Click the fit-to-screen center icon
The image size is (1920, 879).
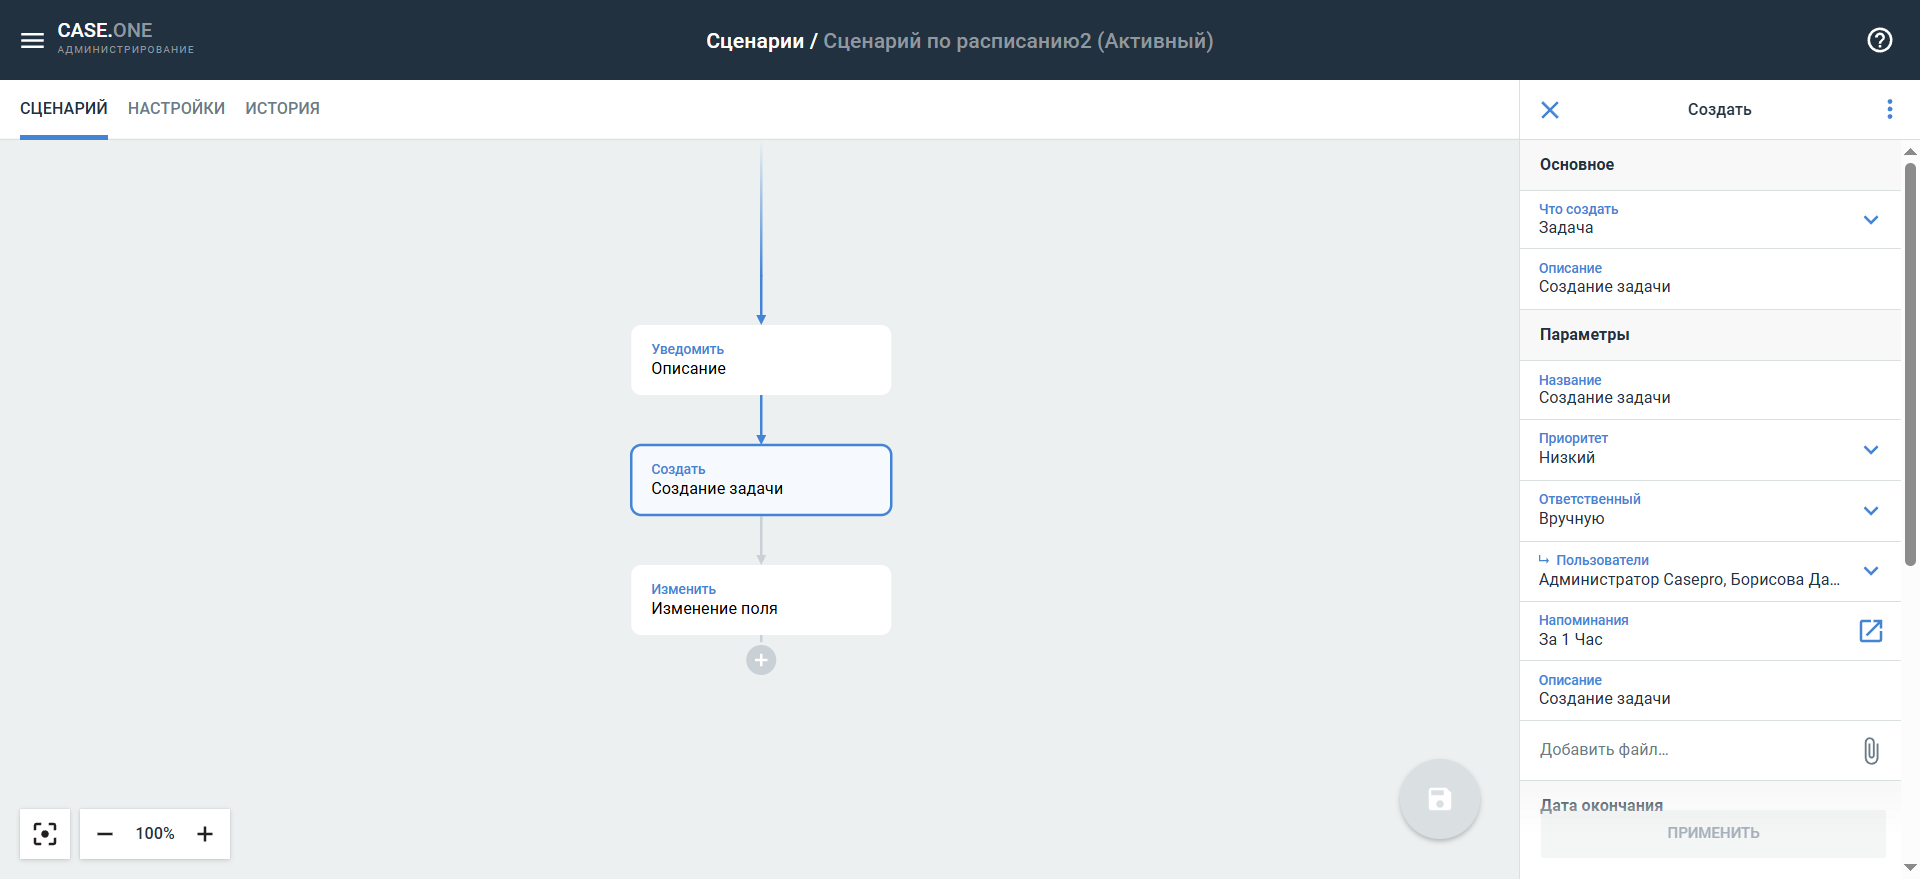pyautogui.click(x=45, y=833)
